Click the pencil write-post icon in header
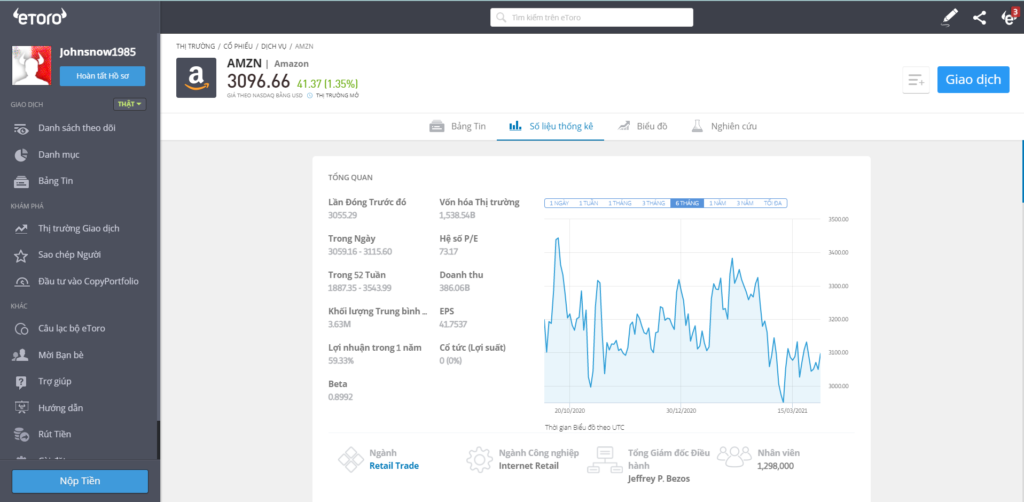The width and height of the screenshot is (1024, 502). [949, 18]
